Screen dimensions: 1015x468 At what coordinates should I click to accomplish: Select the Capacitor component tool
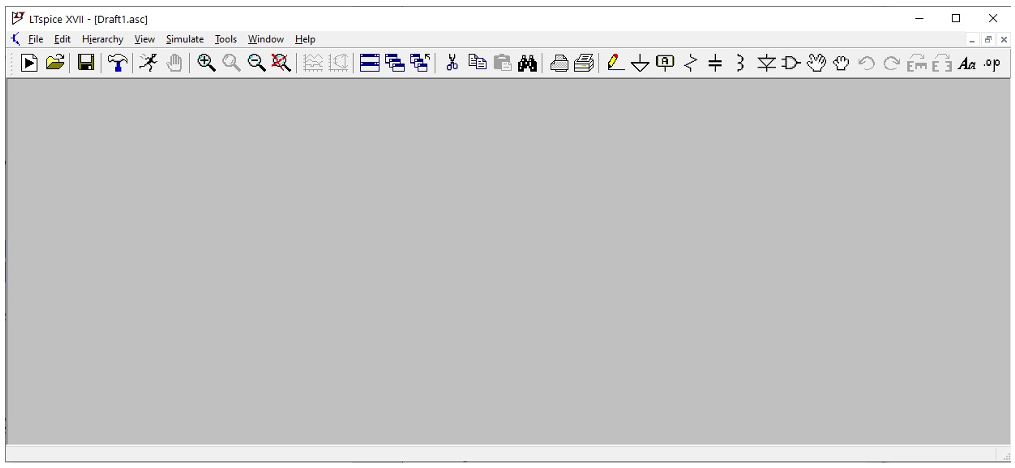point(715,63)
